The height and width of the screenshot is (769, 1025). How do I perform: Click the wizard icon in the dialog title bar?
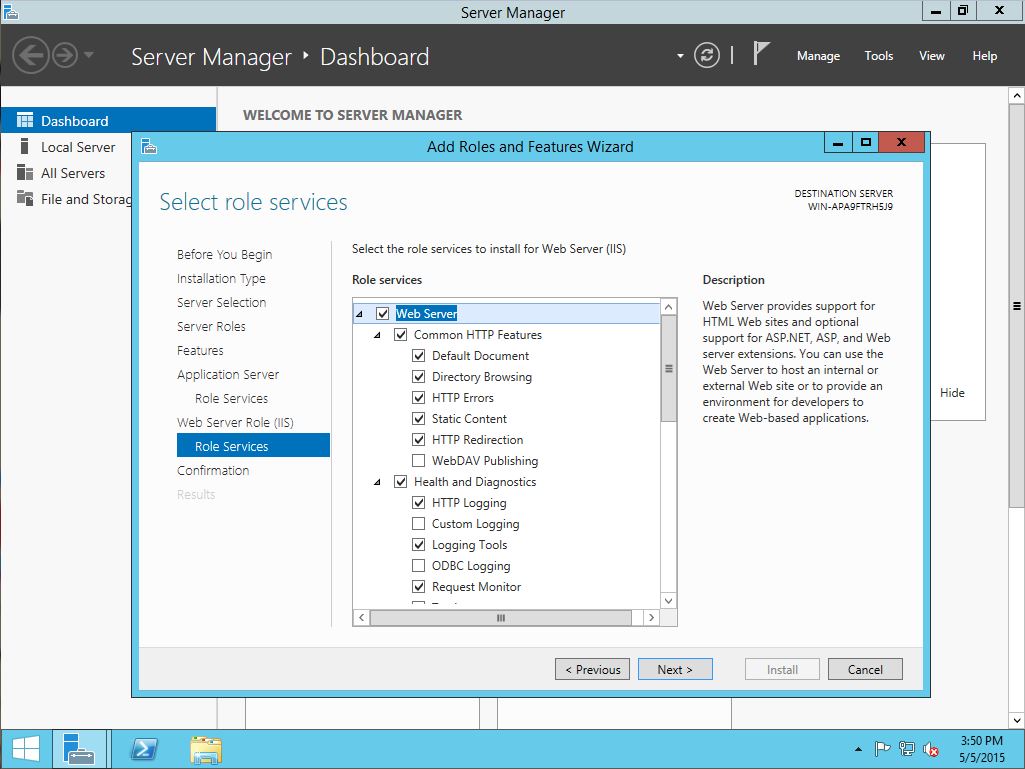149,146
